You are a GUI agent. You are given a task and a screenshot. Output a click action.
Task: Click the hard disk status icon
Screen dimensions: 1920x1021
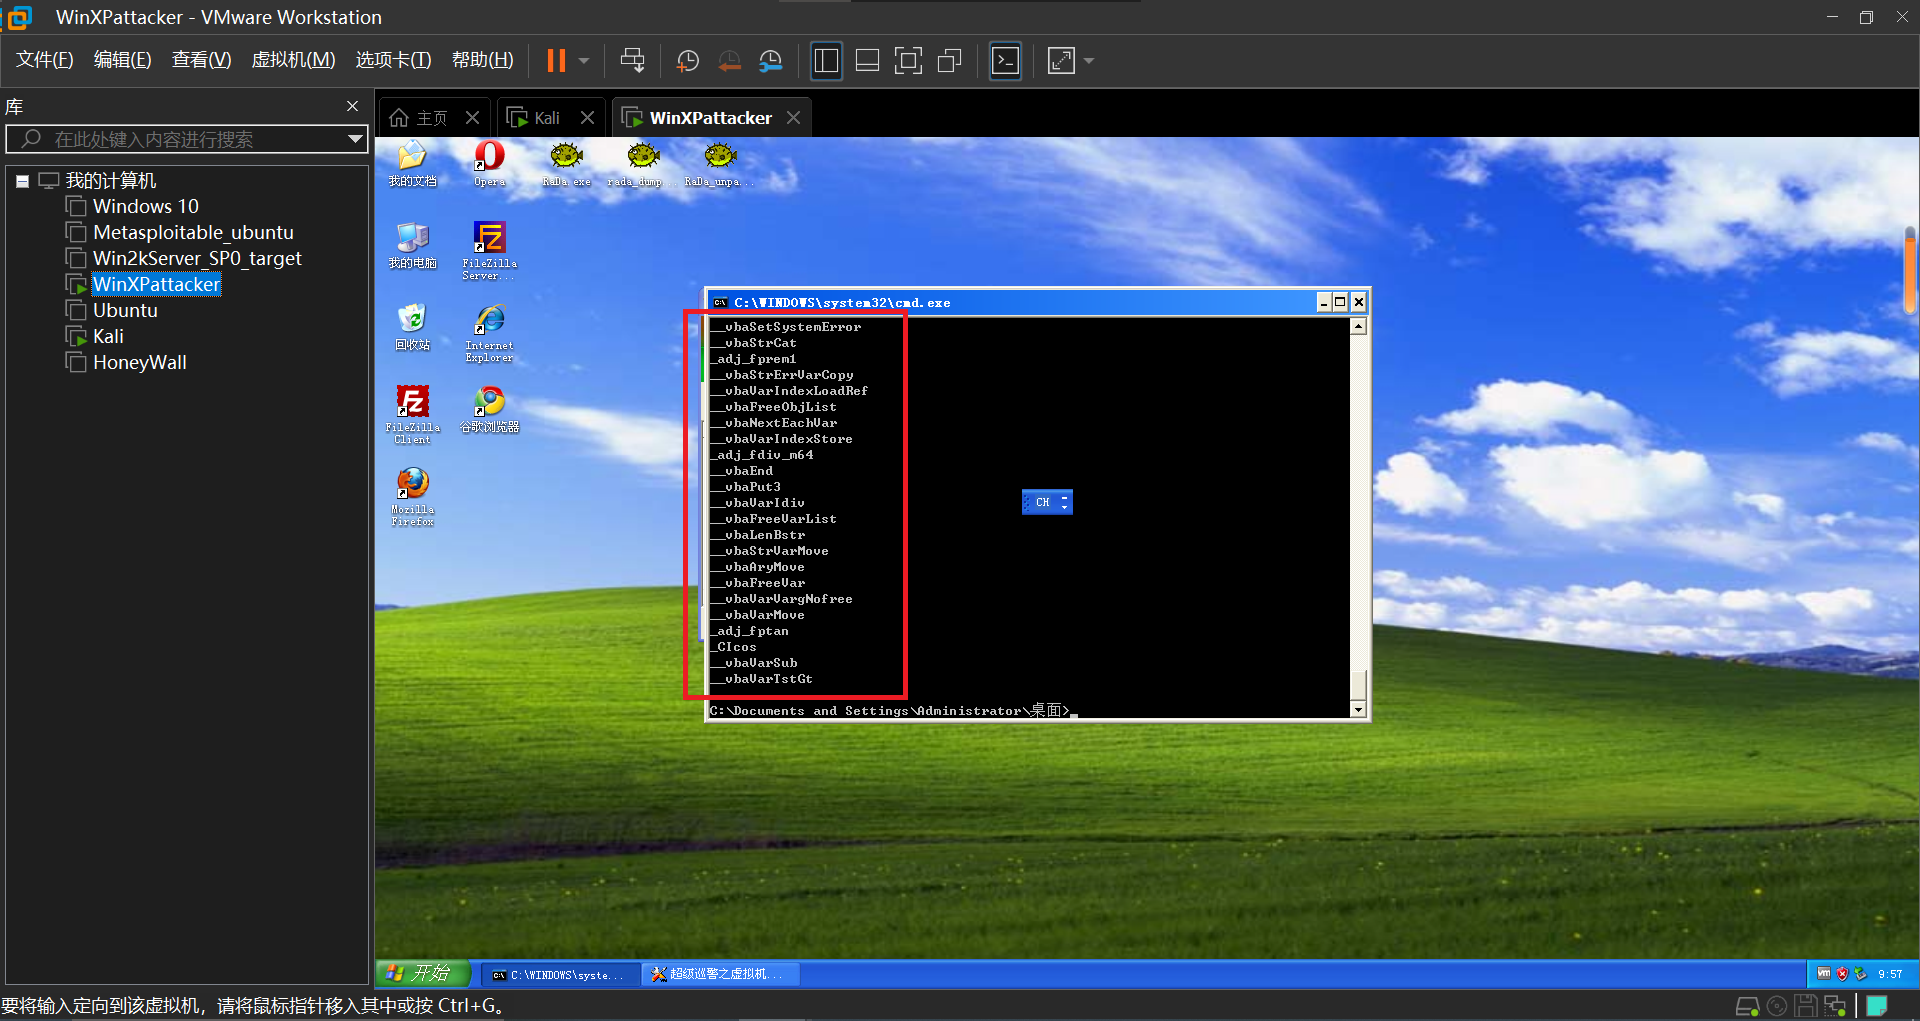[x=1747, y=1006]
